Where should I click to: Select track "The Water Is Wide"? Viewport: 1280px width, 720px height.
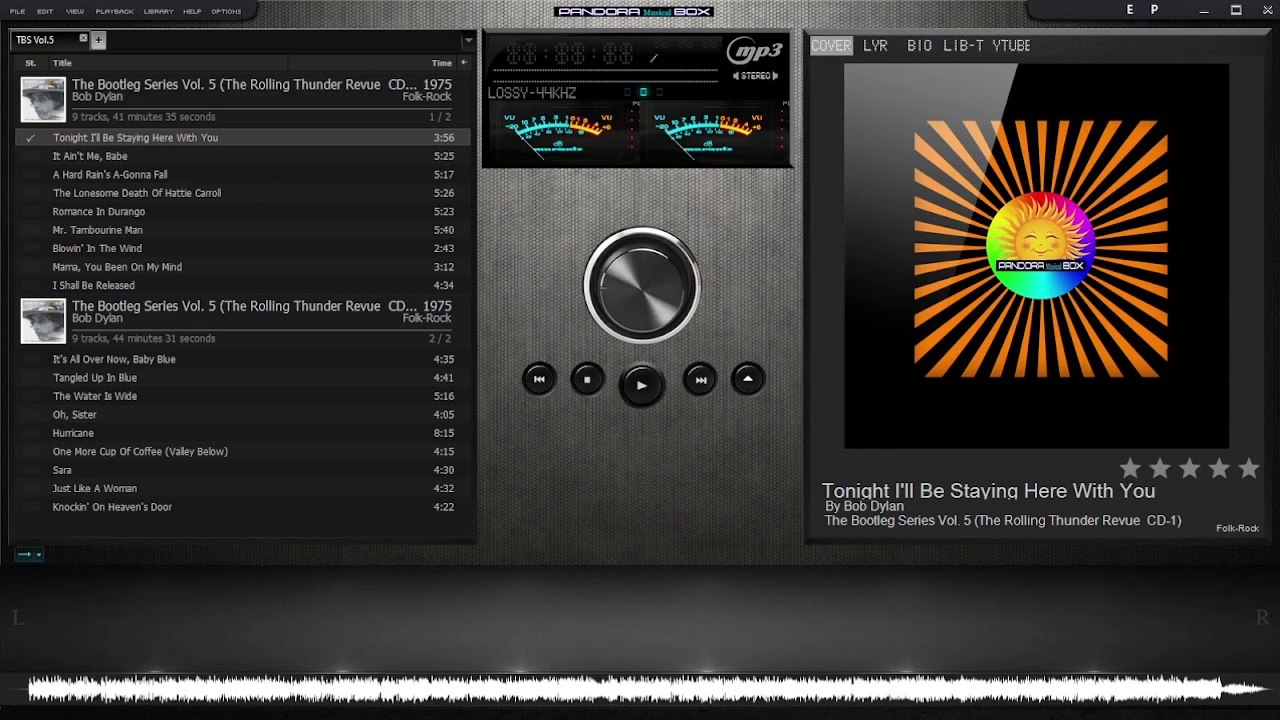pos(243,396)
